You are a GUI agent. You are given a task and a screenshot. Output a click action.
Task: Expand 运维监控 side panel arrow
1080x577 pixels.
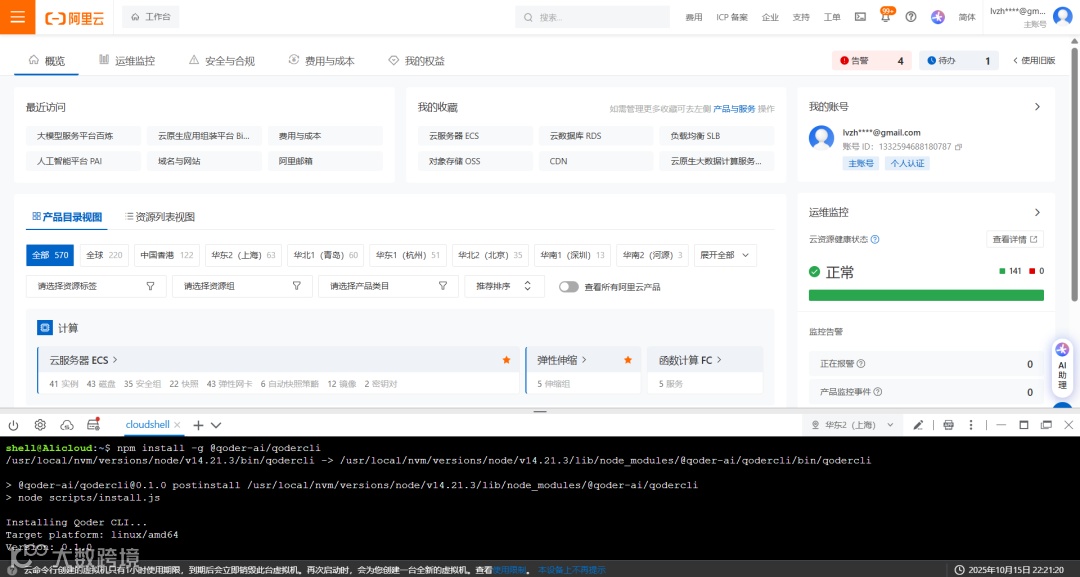tap(1037, 212)
